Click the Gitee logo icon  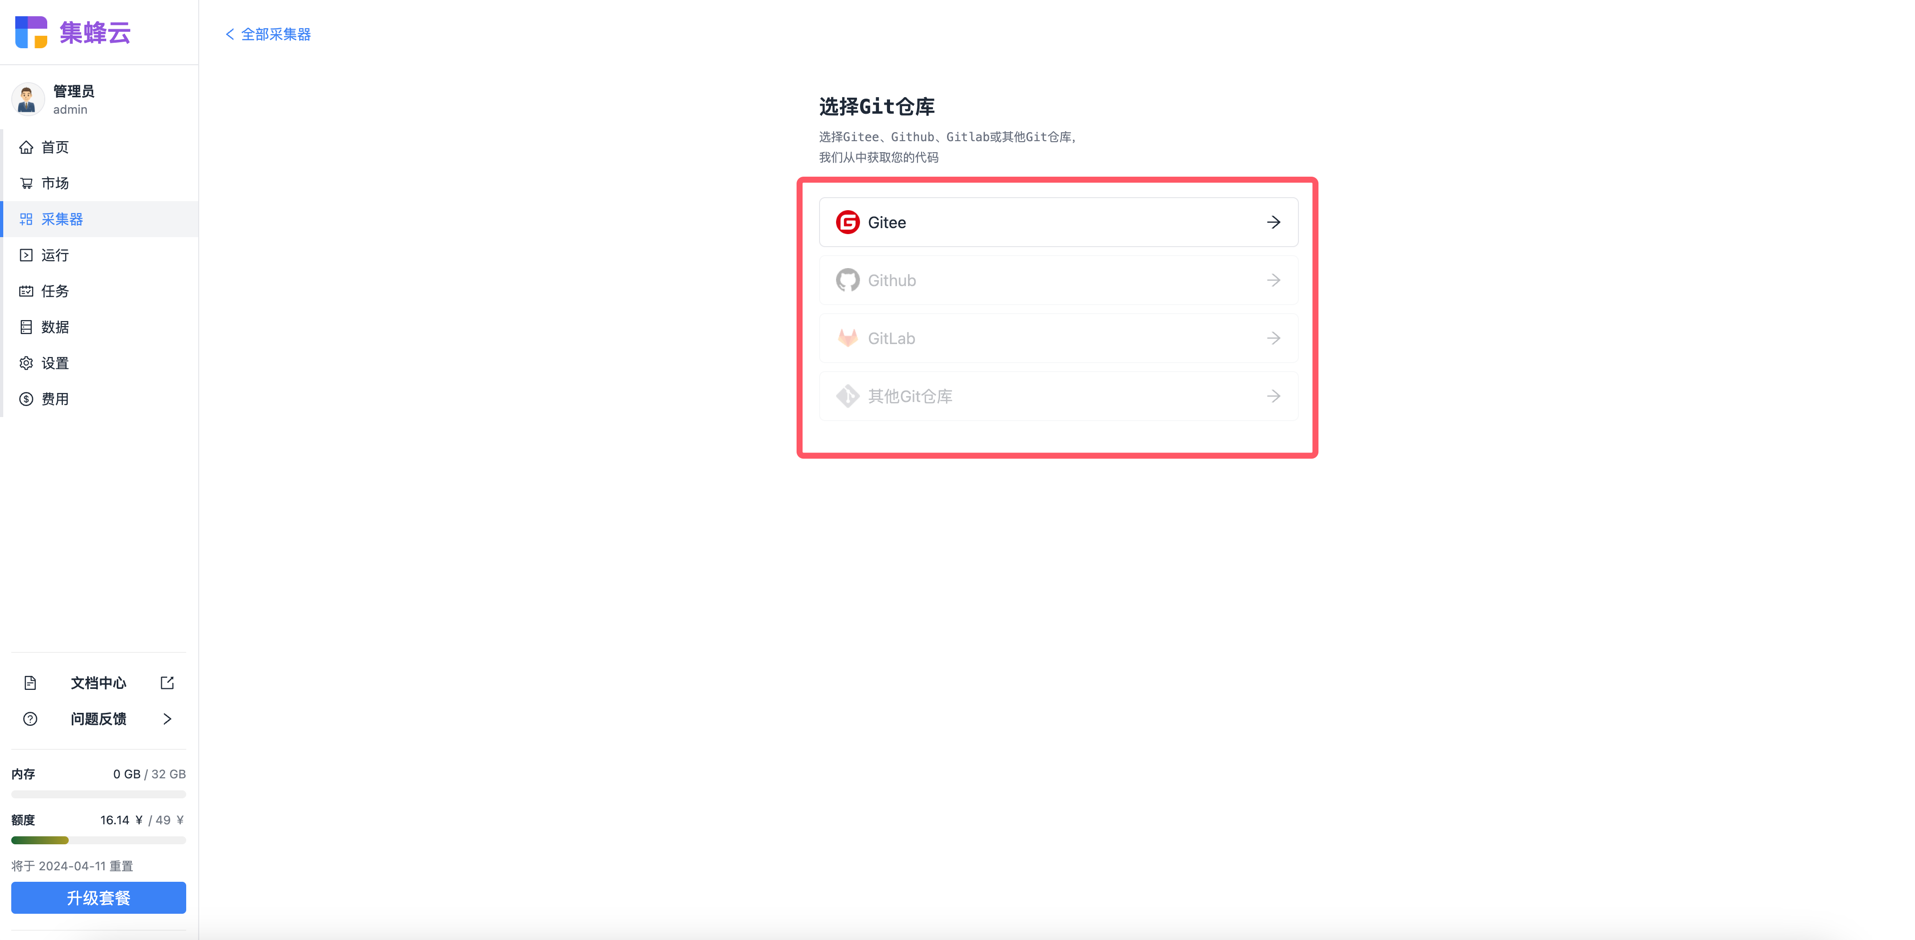click(x=848, y=222)
